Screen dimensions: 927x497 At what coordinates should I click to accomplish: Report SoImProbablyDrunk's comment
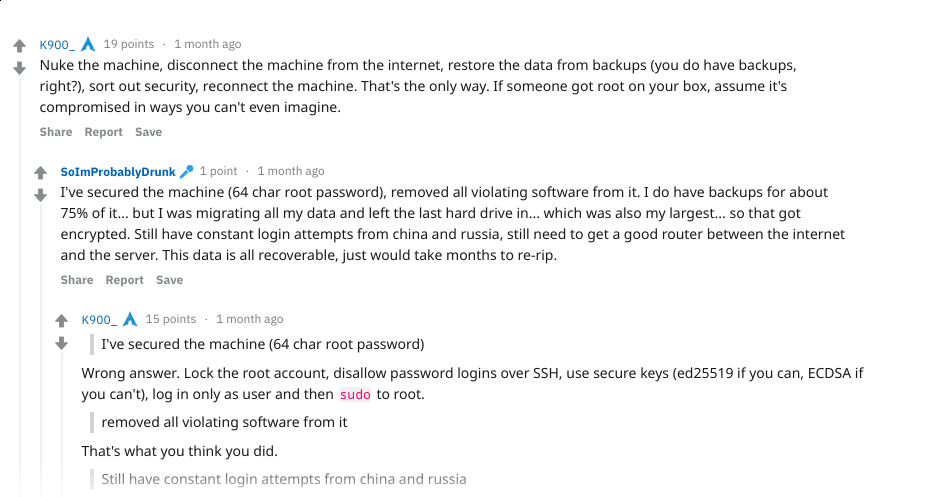[x=124, y=280]
